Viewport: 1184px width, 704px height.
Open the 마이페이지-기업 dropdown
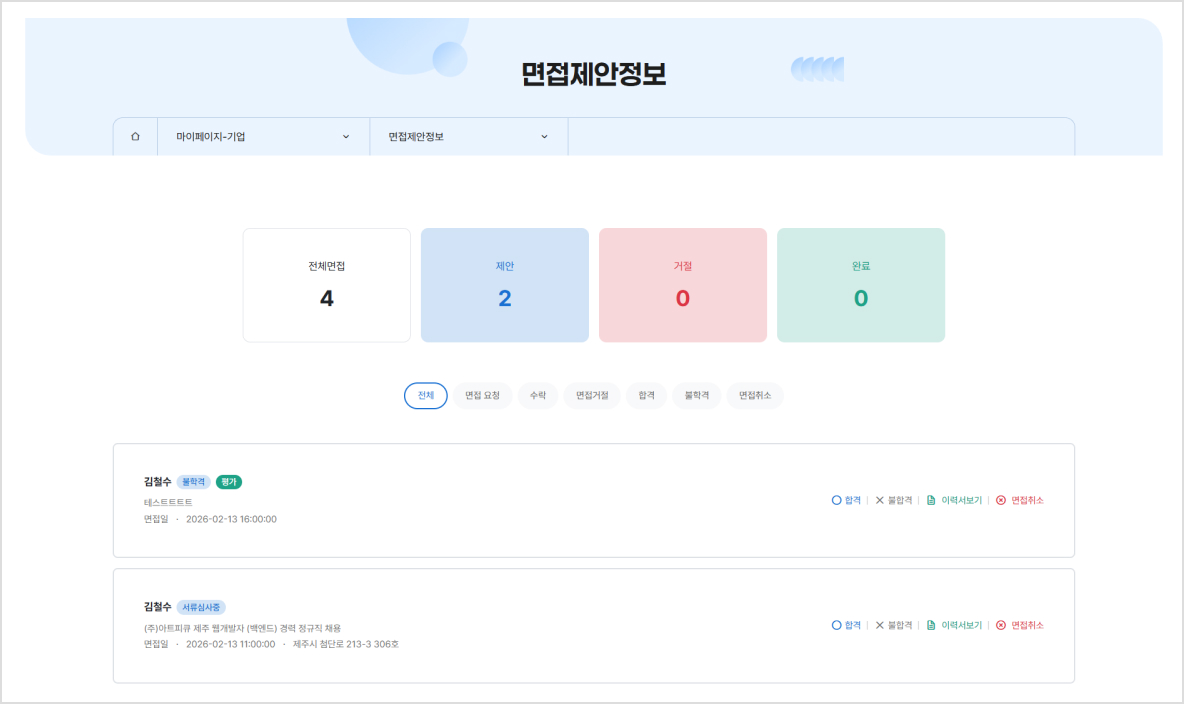[263, 136]
